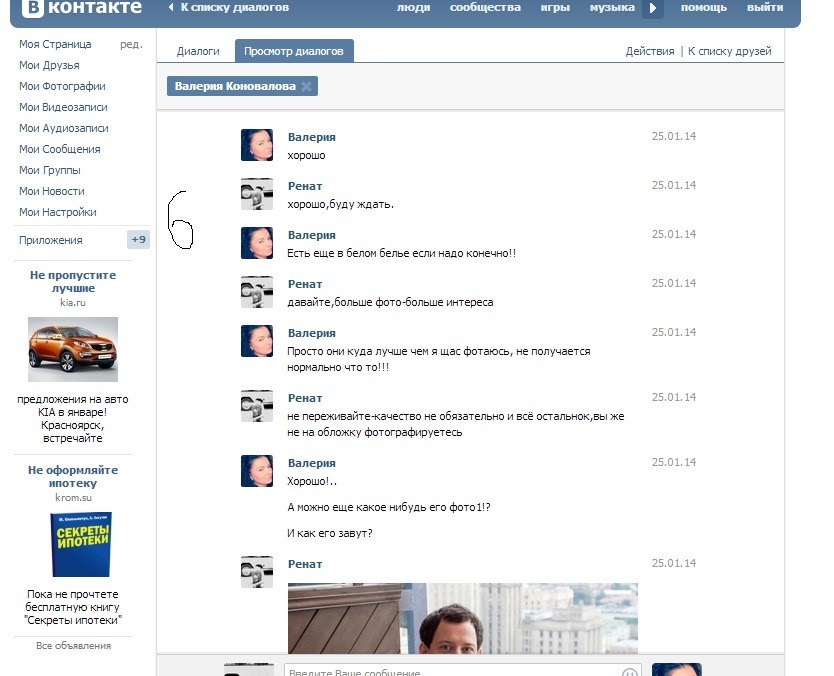Image resolution: width=834 pixels, height=676 pixels.
Task: Open the KIA car advertisement image
Action: click(73, 349)
